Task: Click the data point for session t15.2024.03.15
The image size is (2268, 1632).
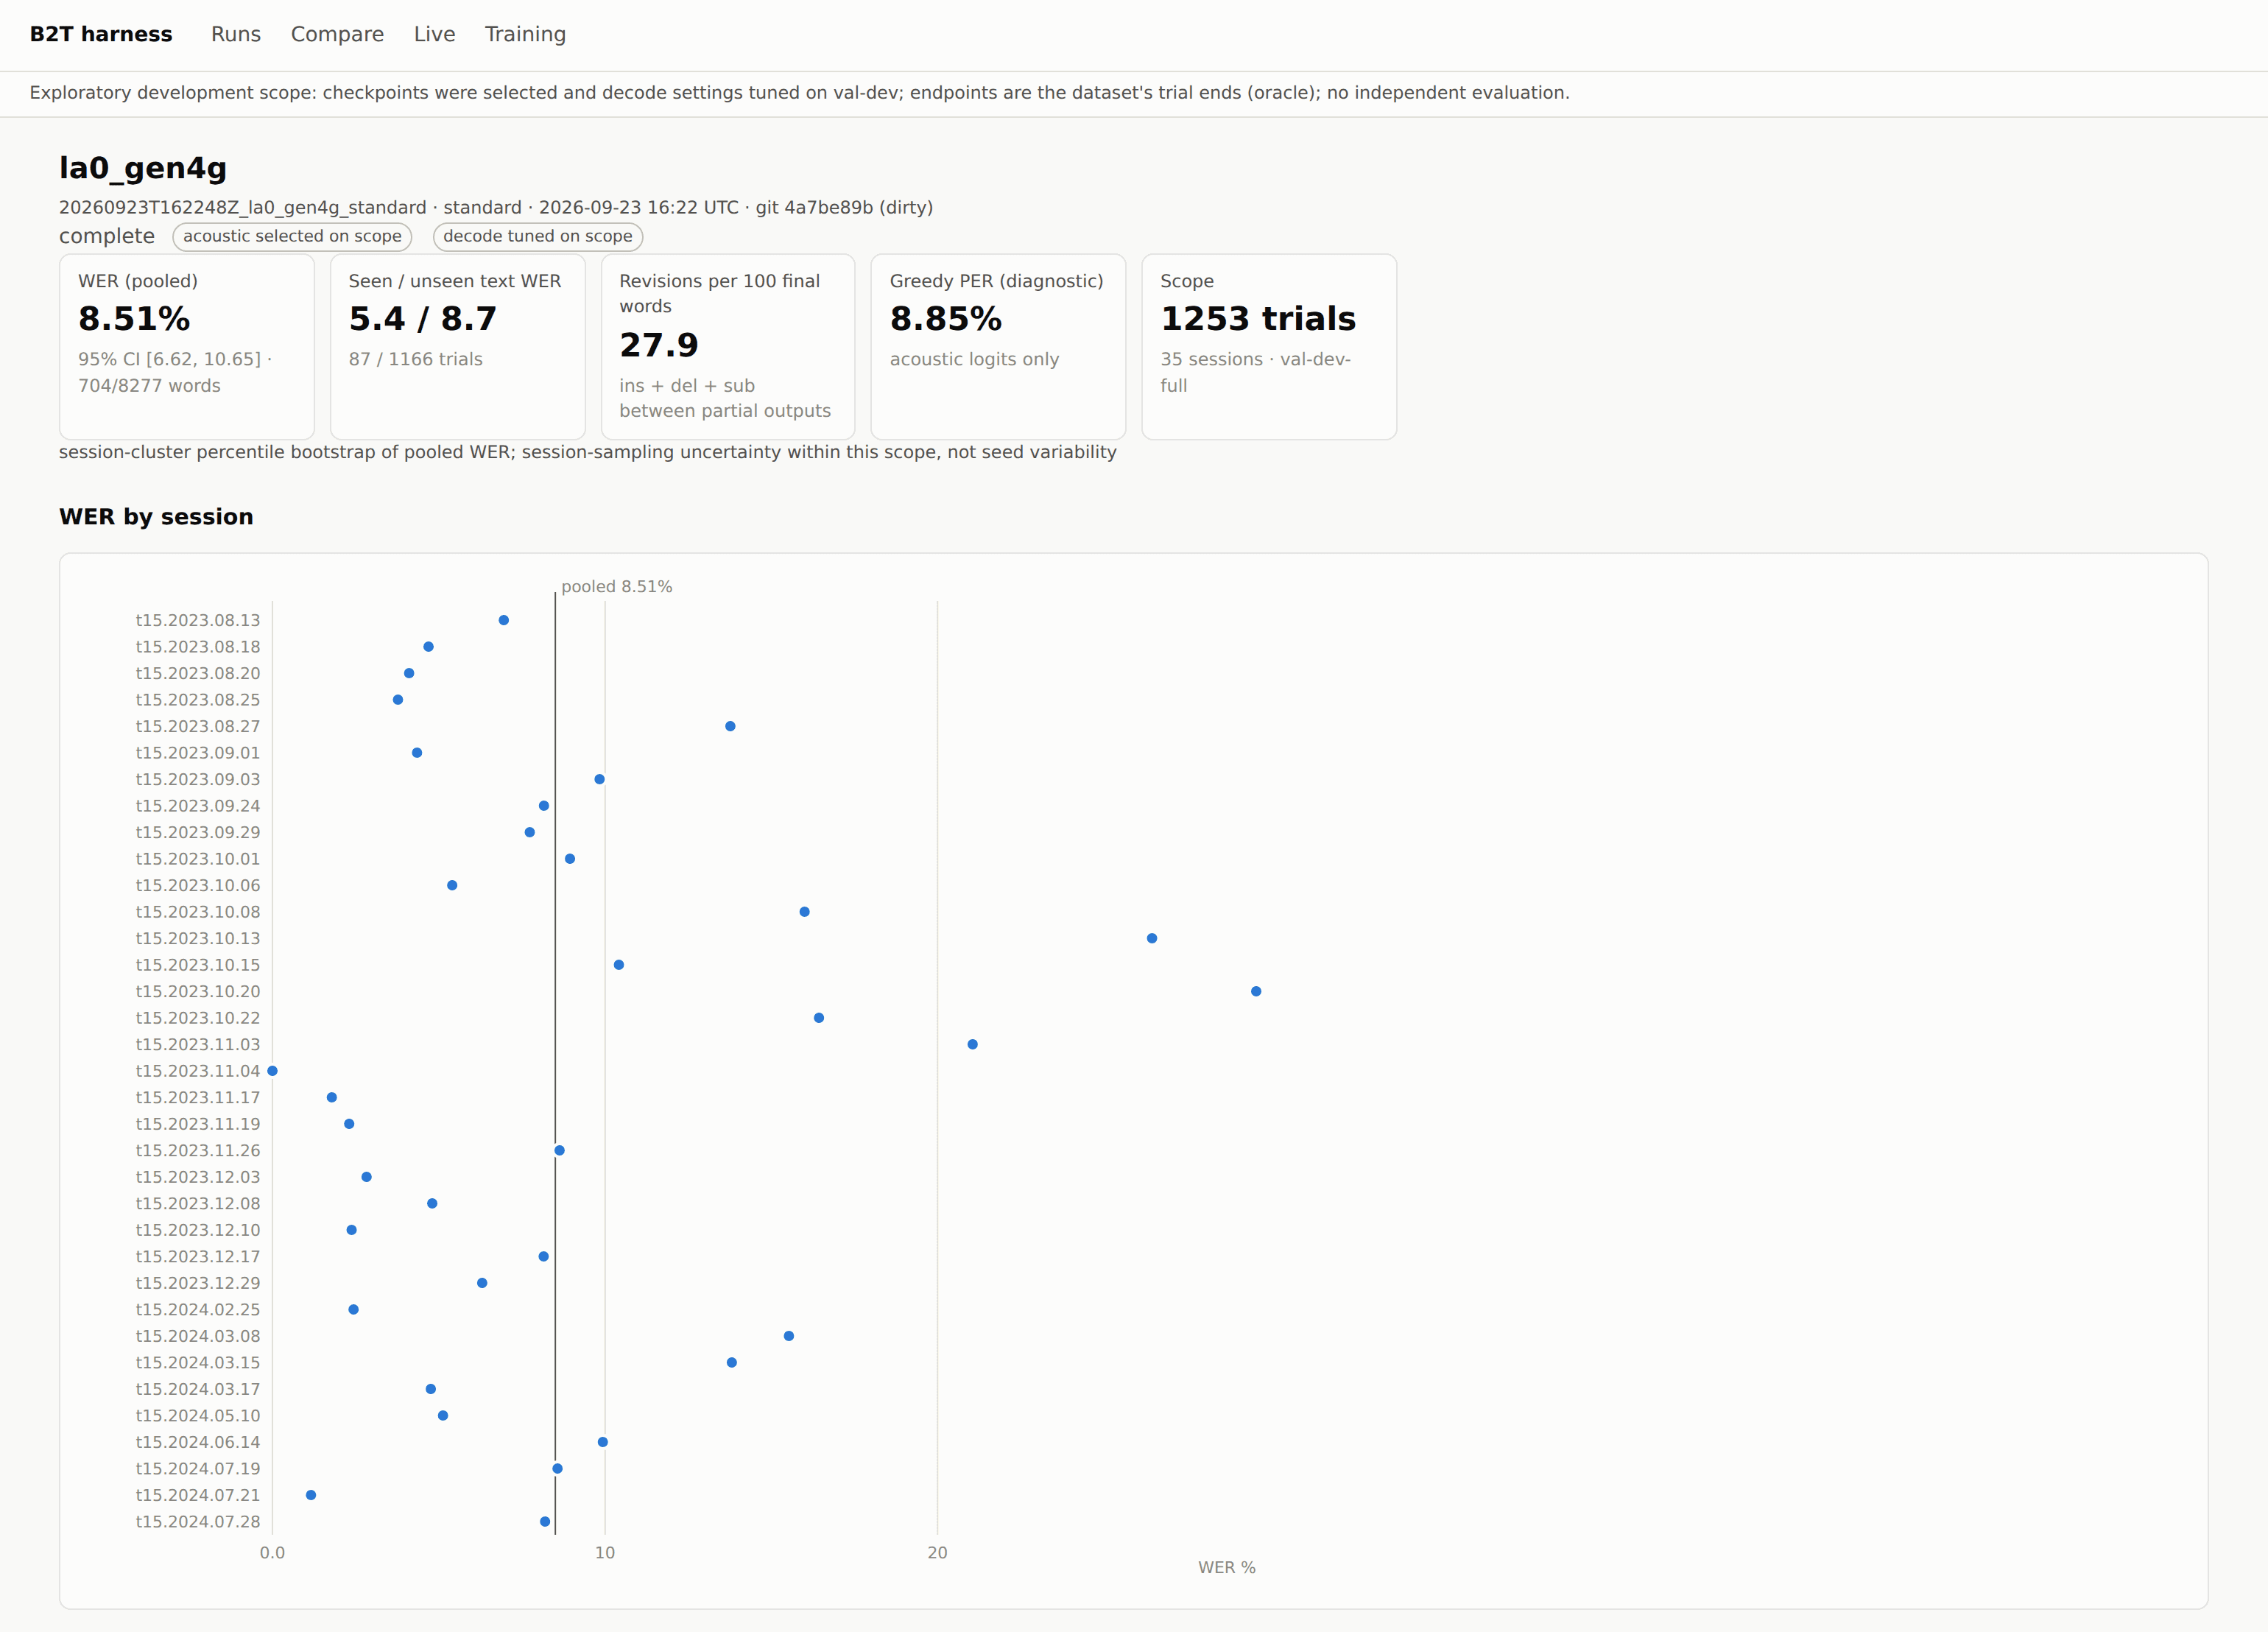Action: point(732,1362)
